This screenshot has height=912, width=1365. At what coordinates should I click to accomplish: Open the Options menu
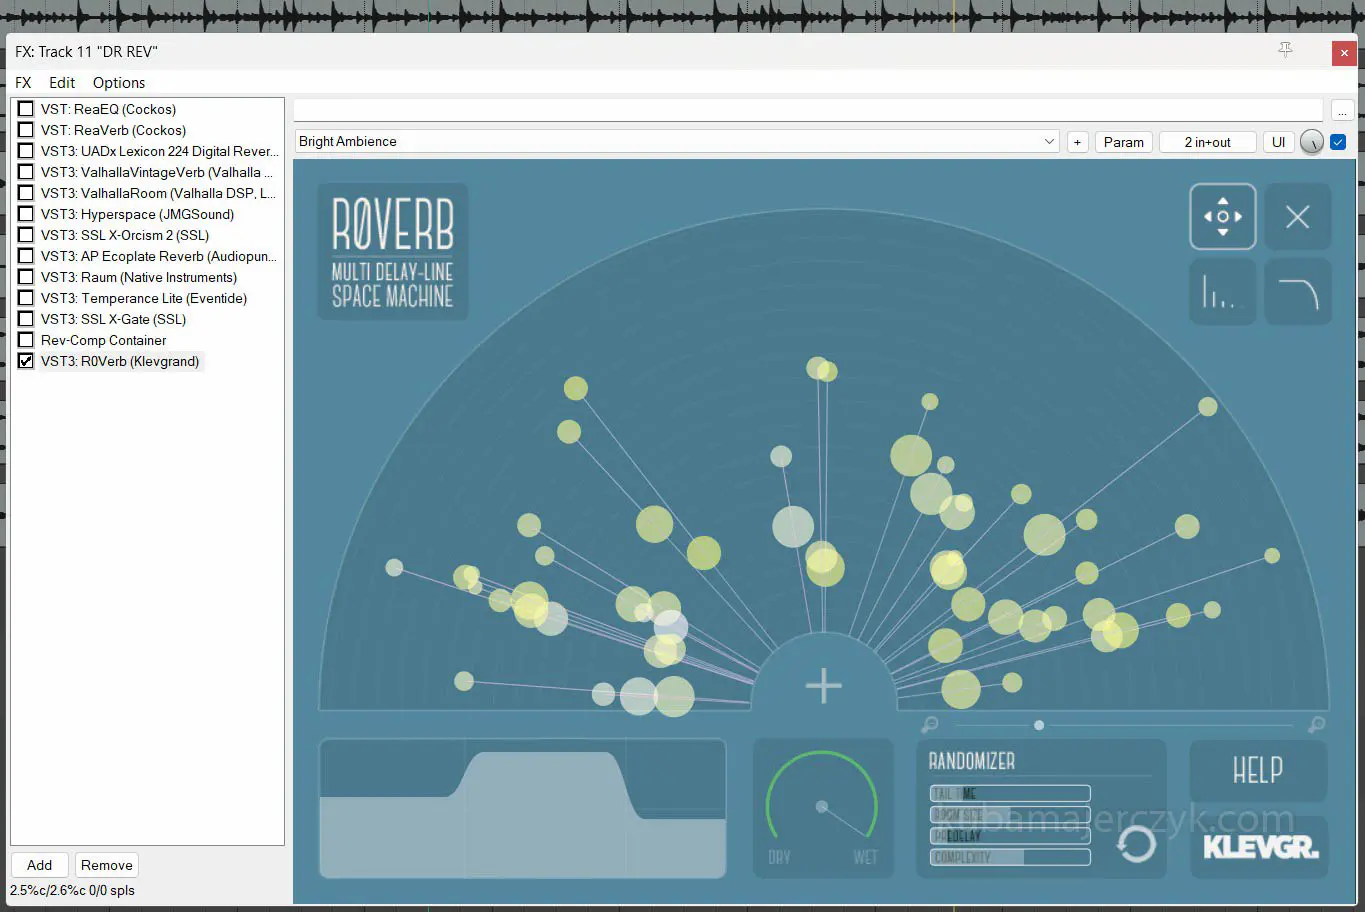pyautogui.click(x=118, y=83)
